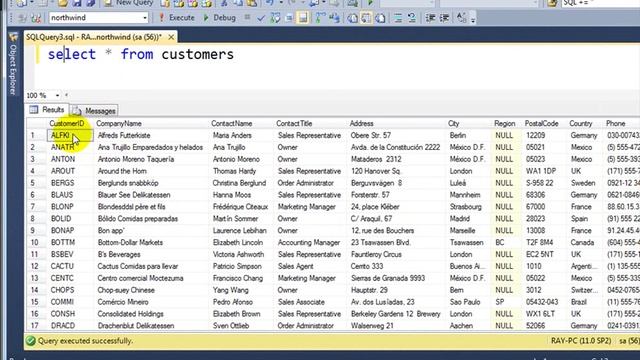
Task: Switch to the Messages tab
Action: click(x=95, y=111)
